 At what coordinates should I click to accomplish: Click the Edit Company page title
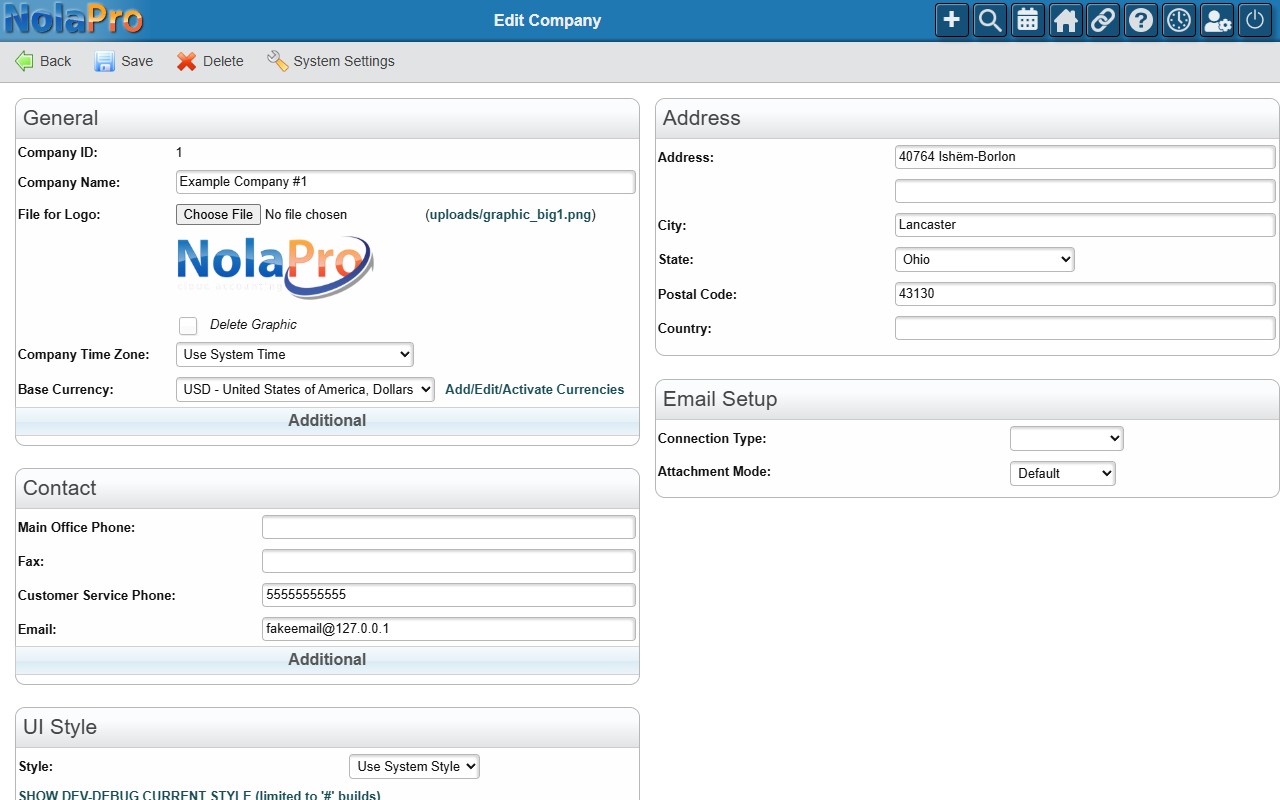[547, 20]
